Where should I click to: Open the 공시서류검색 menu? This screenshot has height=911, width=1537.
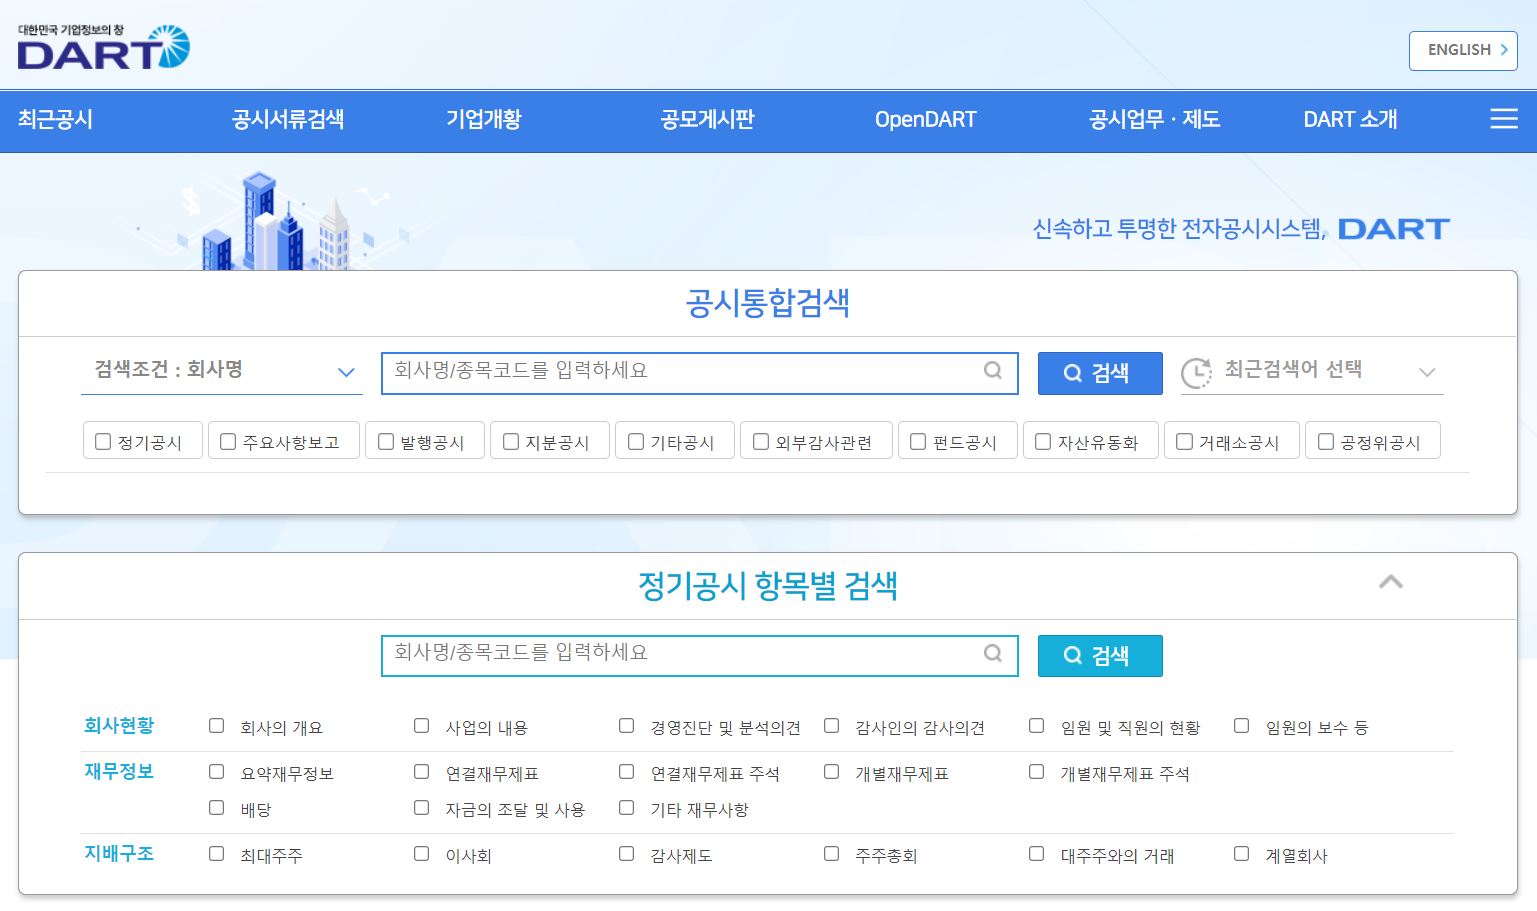click(288, 120)
